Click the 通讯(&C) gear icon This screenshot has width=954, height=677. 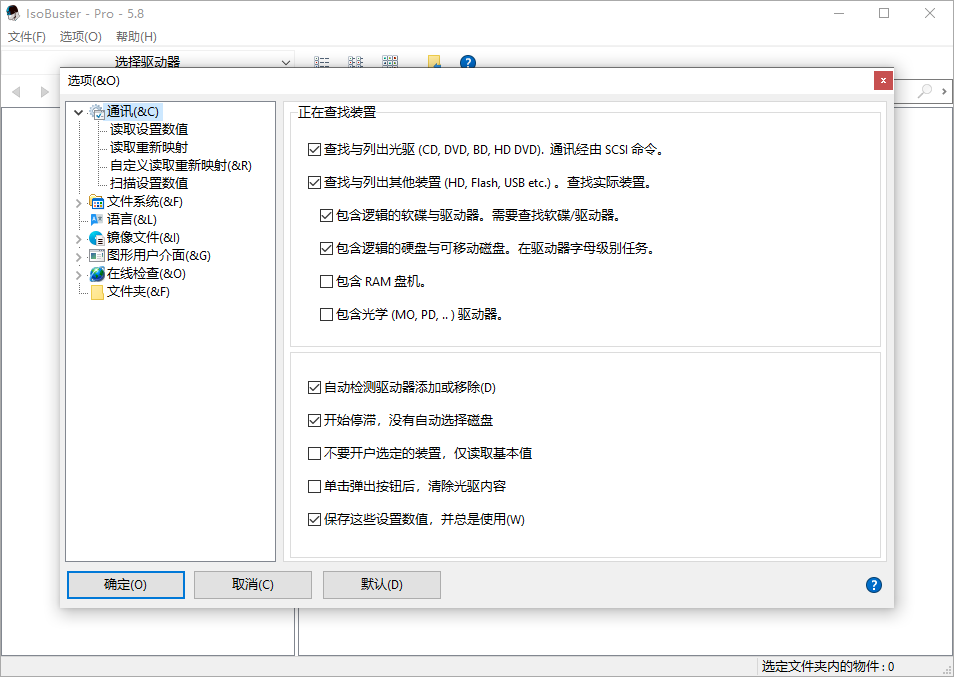point(97,112)
